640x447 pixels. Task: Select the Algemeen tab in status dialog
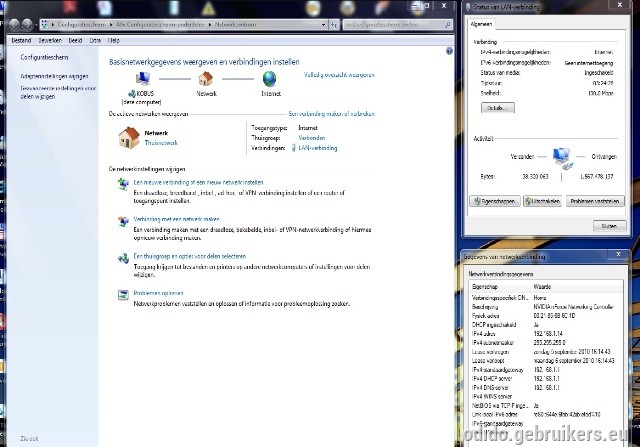481,24
